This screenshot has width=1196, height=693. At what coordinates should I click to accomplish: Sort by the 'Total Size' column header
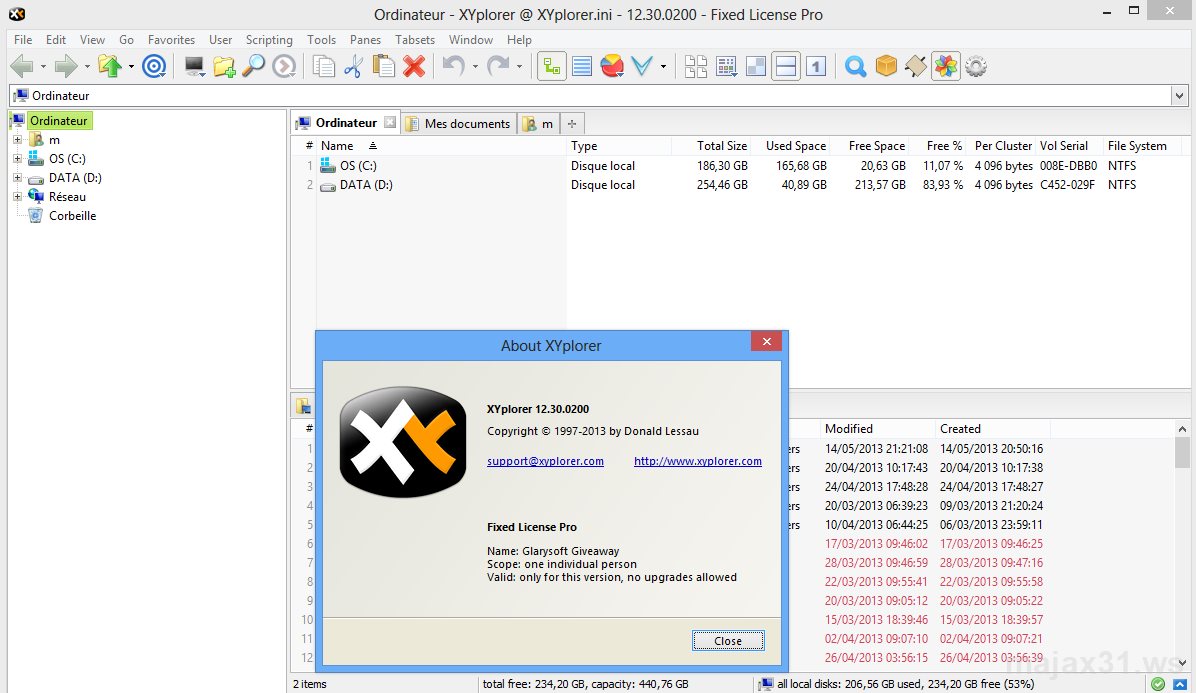click(x=710, y=146)
